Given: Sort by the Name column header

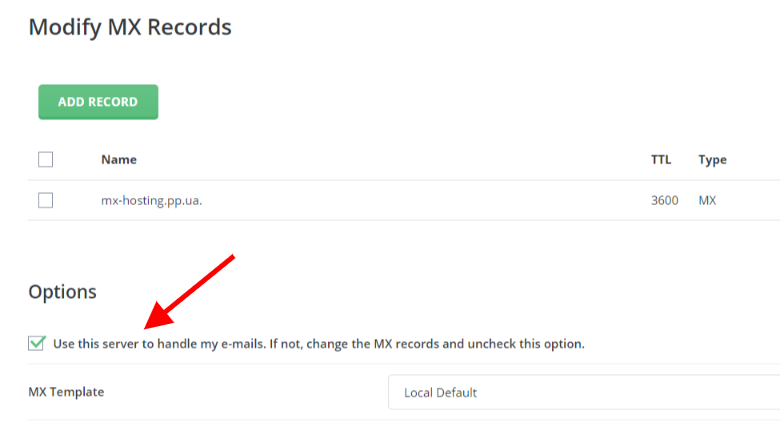Looking at the screenshot, I should point(119,159).
